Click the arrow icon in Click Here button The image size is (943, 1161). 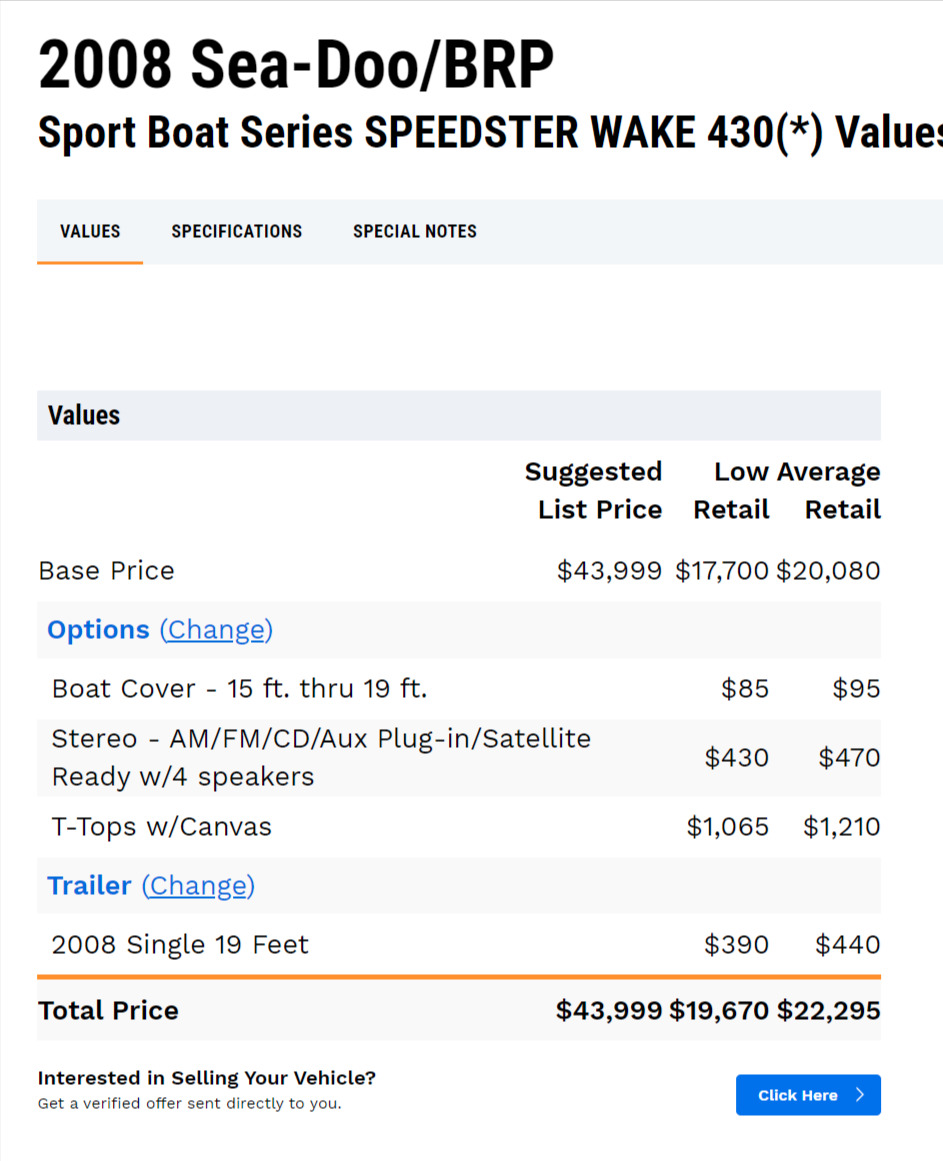(x=860, y=1095)
